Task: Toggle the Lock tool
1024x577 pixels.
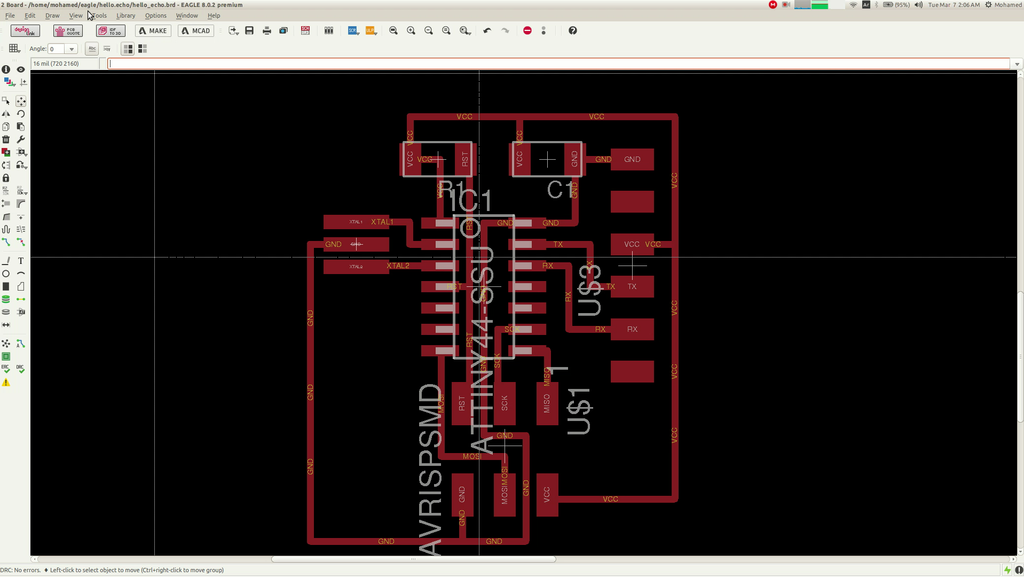Action: (6, 178)
